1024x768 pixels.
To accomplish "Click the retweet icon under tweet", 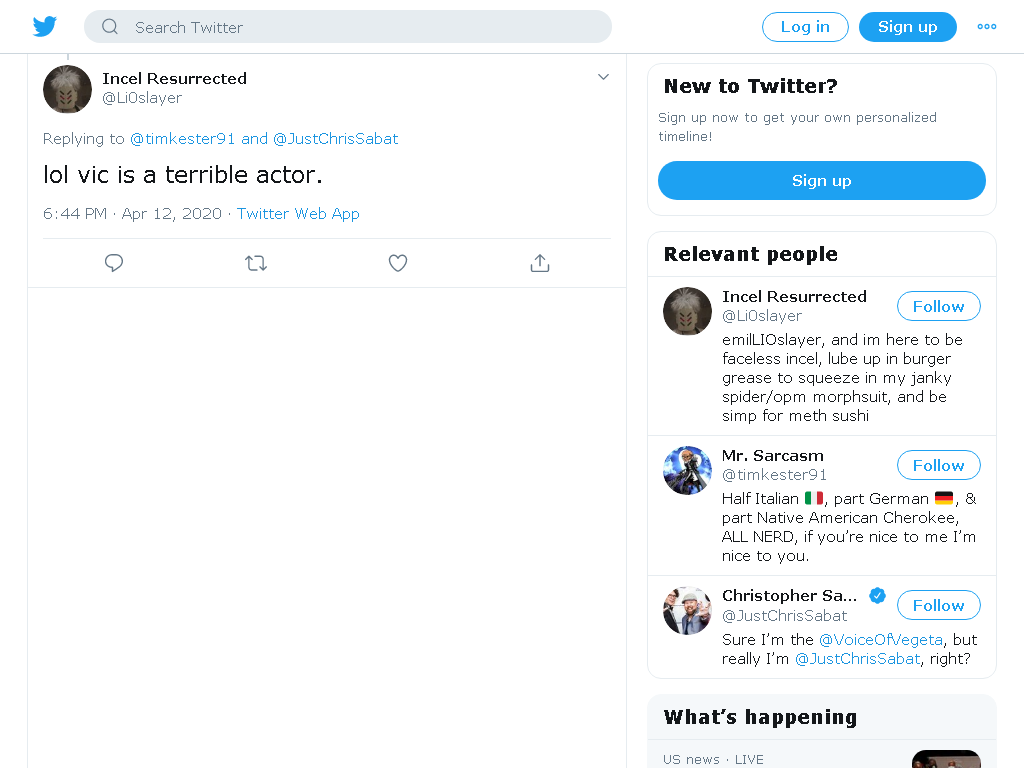I will pyautogui.click(x=256, y=263).
